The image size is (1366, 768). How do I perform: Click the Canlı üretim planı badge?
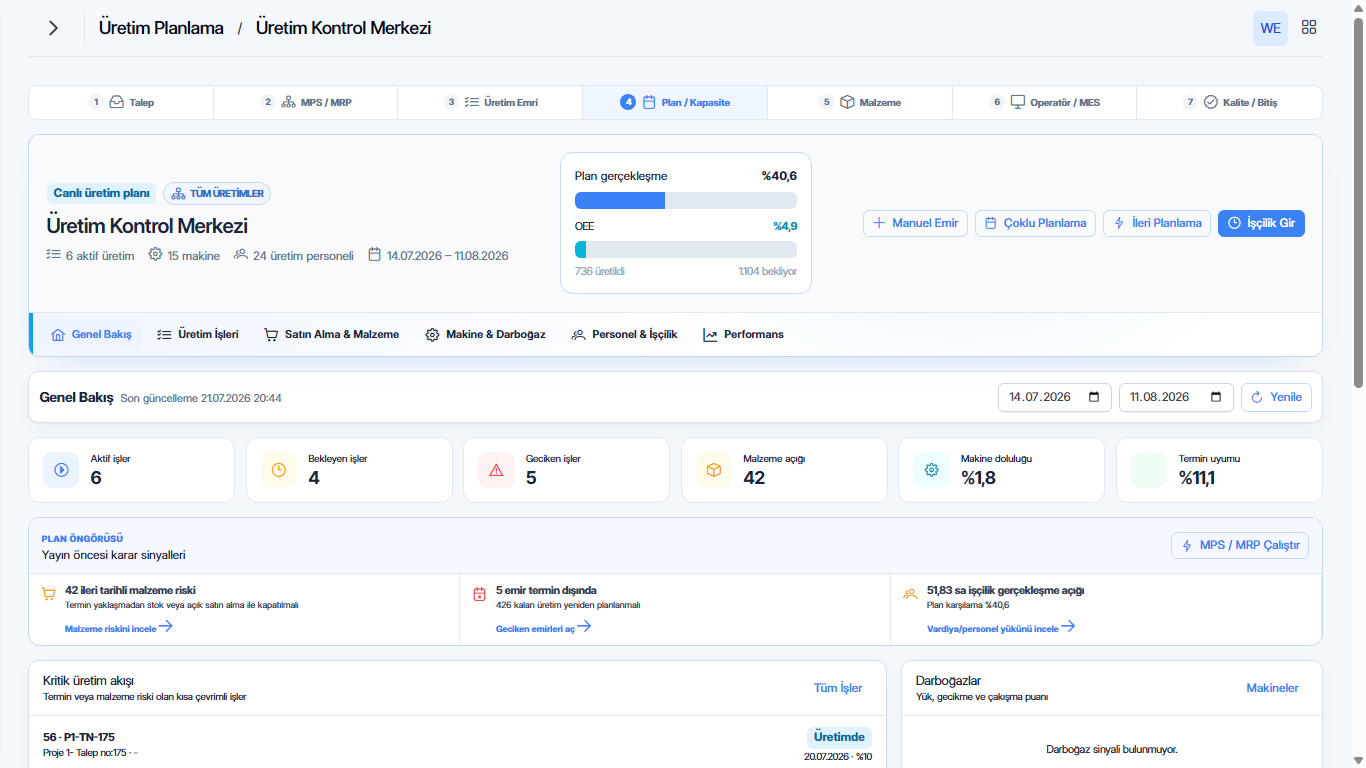click(102, 193)
